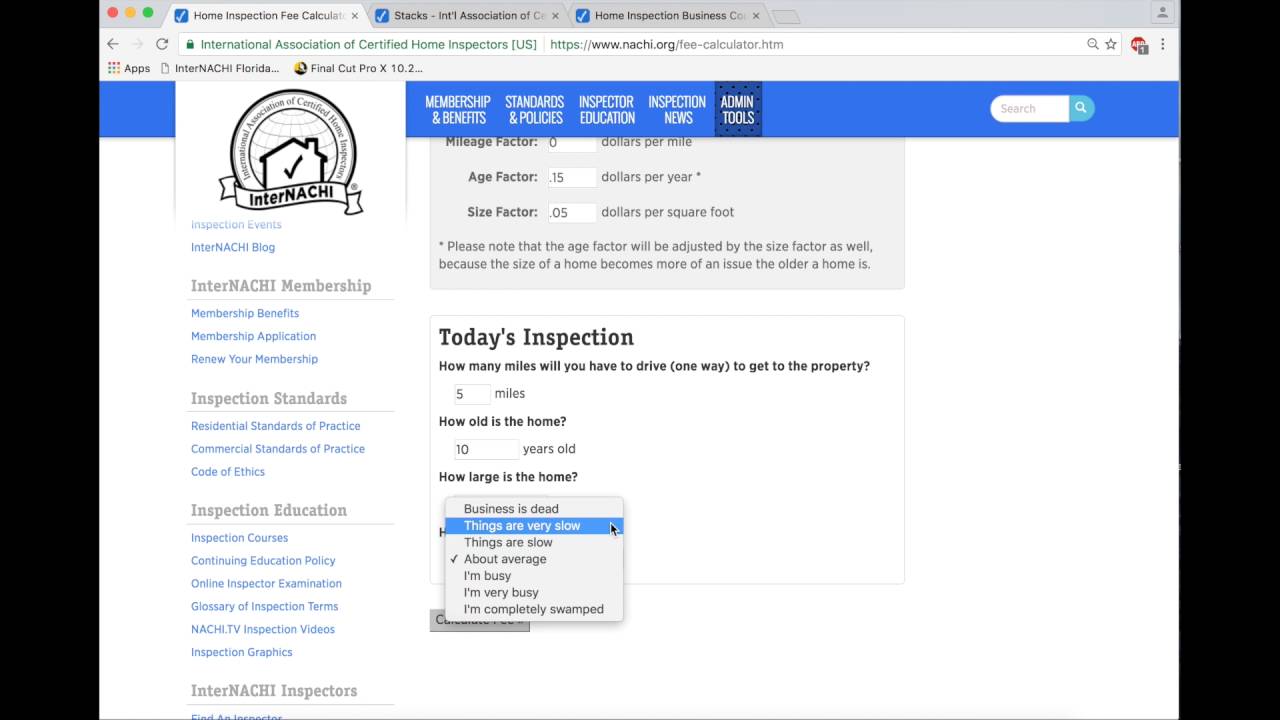Click the zoom magnifier icon in address bar

(1093, 44)
